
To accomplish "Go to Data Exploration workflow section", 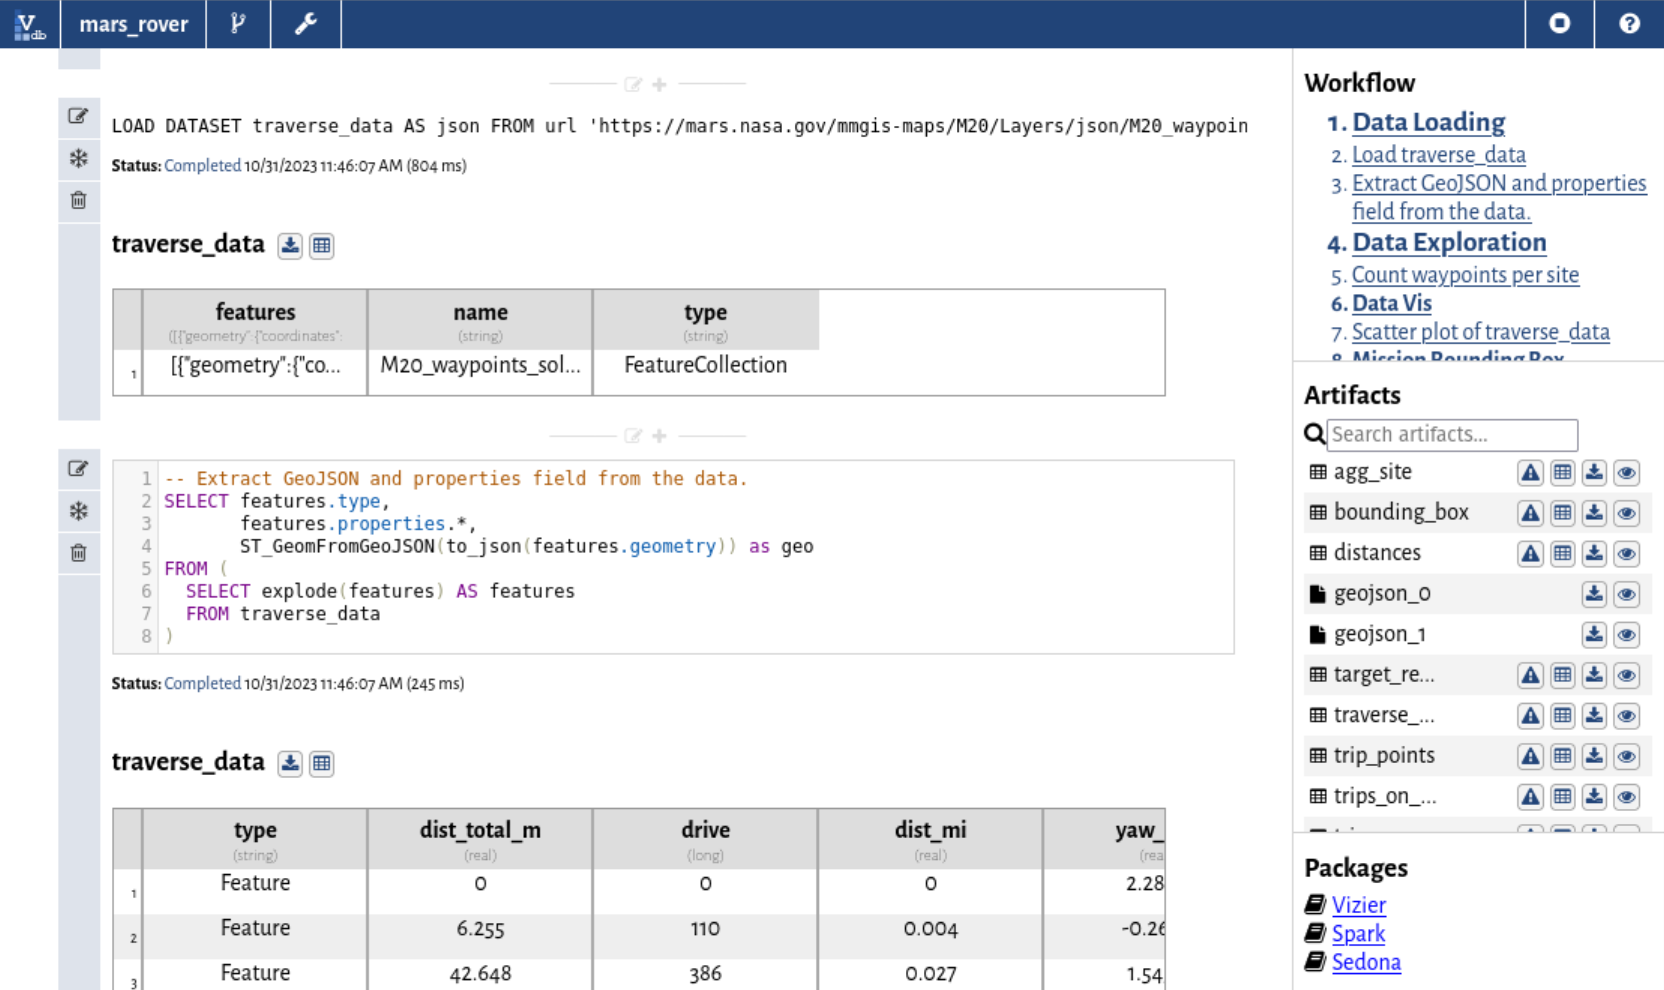I will coord(1449,242).
